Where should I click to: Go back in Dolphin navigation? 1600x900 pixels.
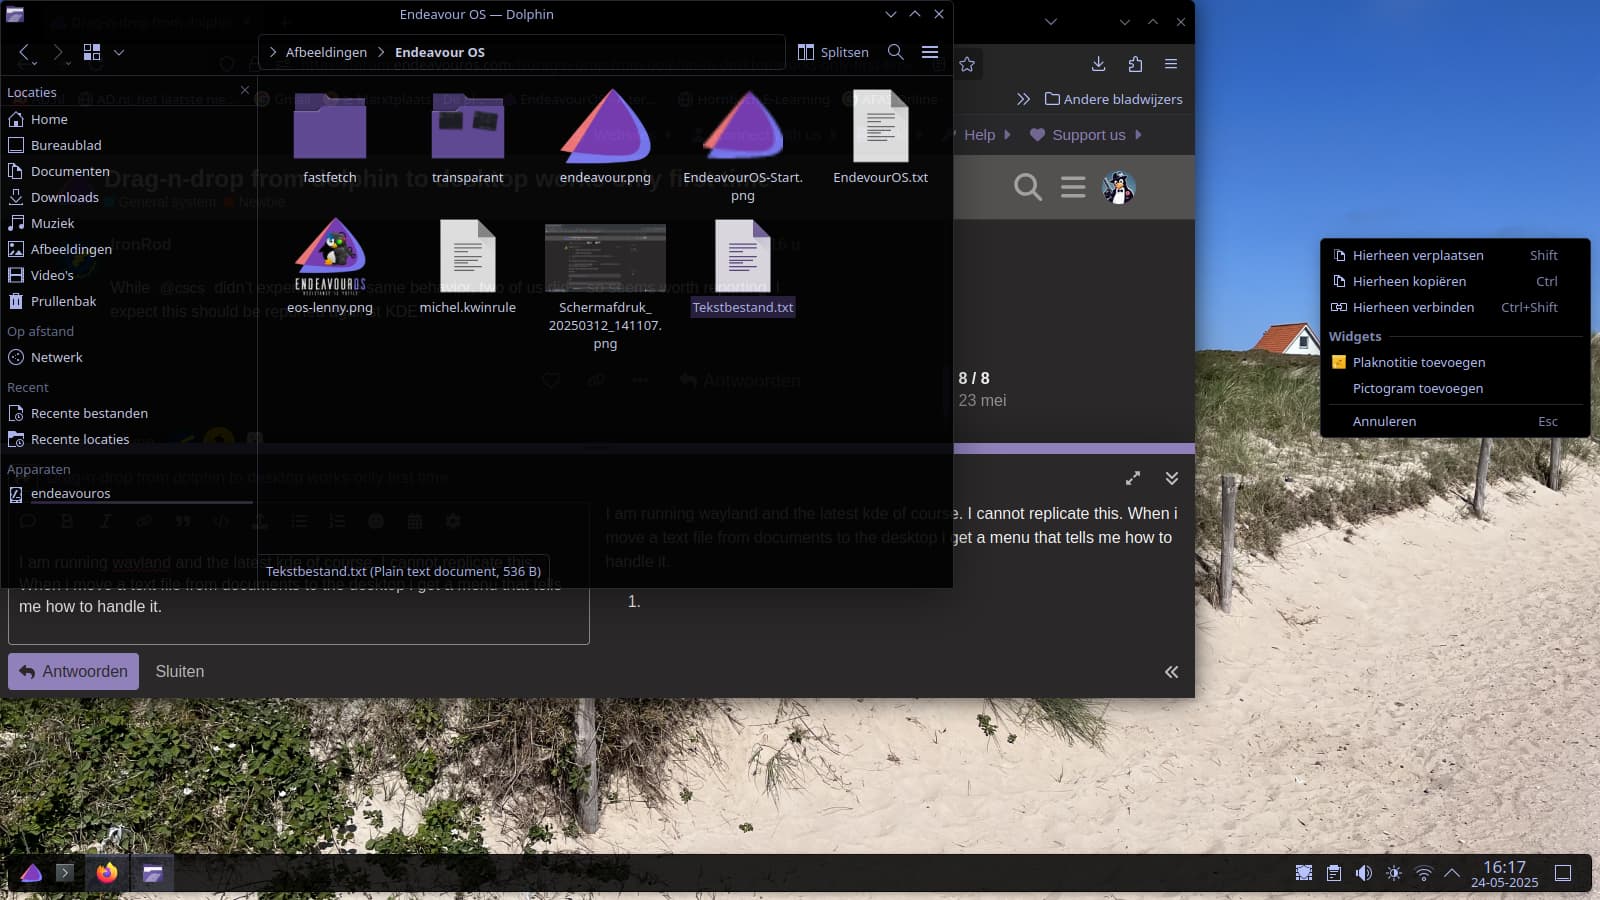pos(25,52)
